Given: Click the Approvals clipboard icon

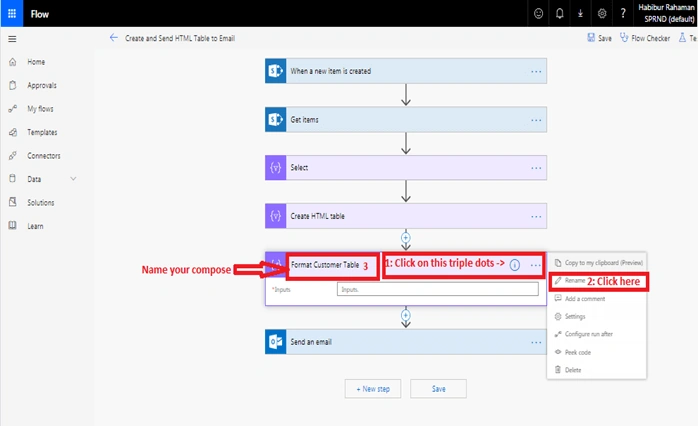Looking at the screenshot, I should click(13, 85).
